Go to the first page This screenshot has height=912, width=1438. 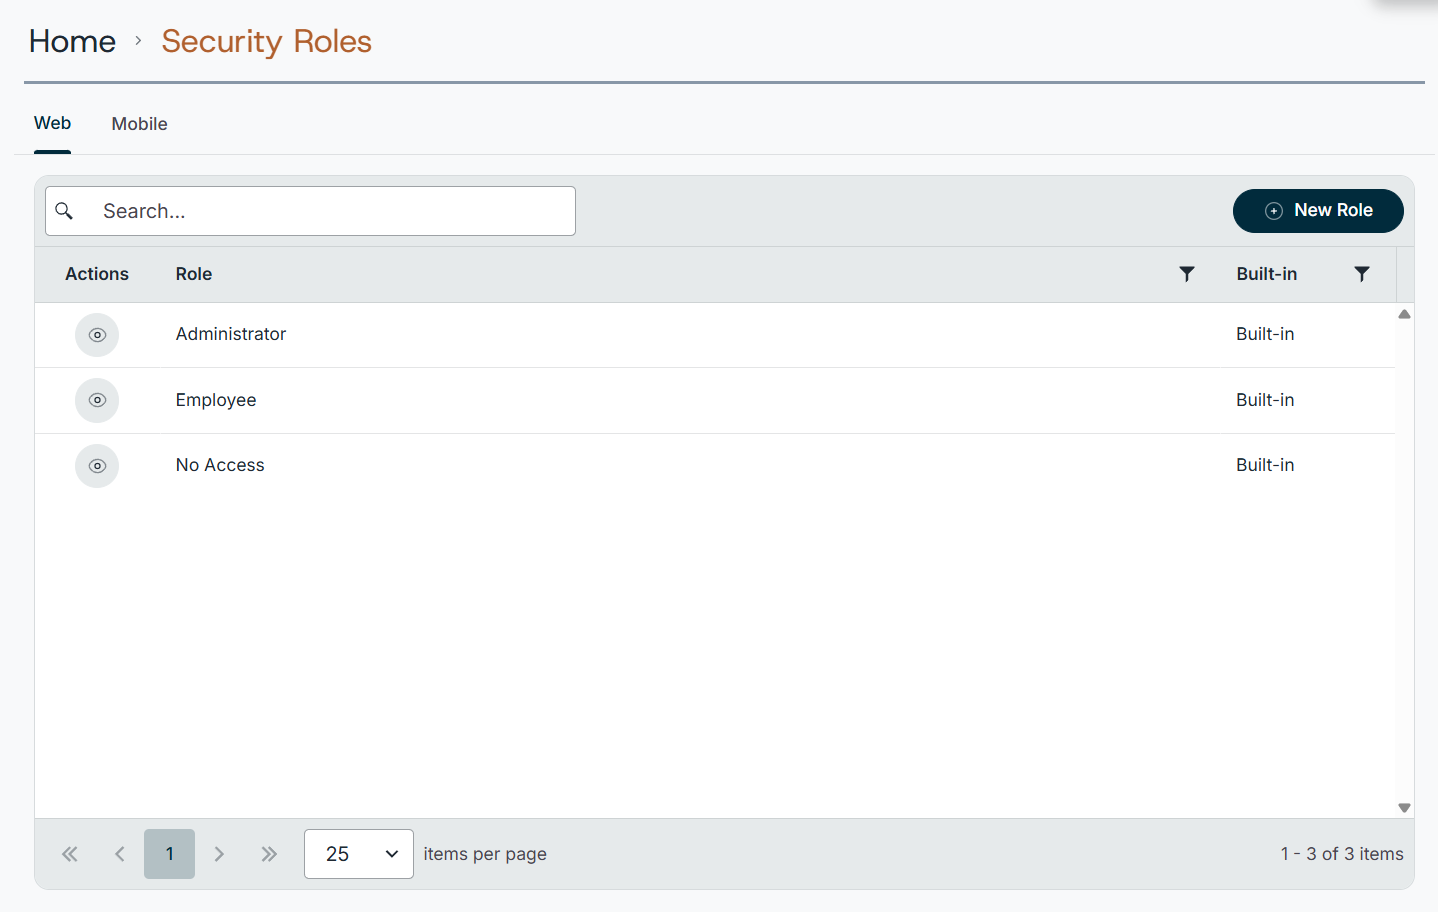[x=70, y=854]
